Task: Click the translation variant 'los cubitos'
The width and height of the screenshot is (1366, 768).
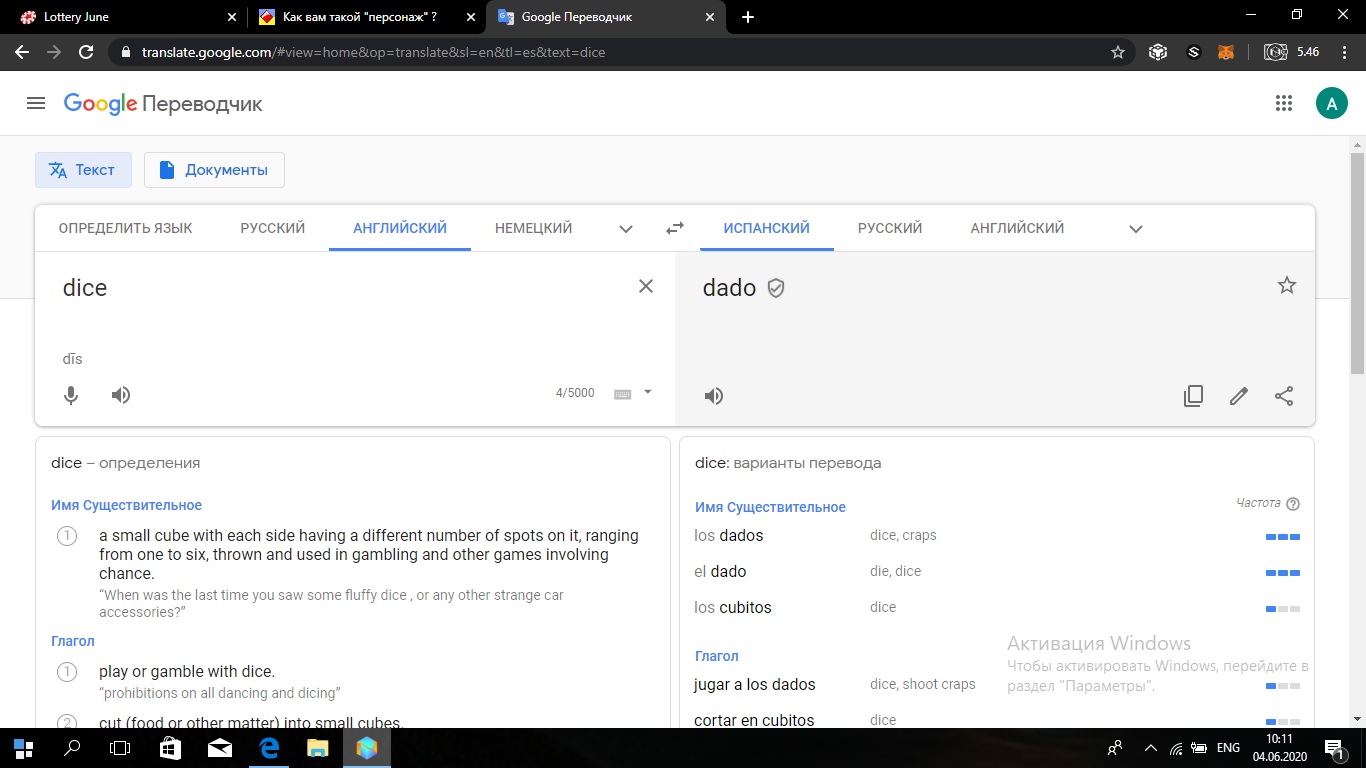Action: point(733,607)
